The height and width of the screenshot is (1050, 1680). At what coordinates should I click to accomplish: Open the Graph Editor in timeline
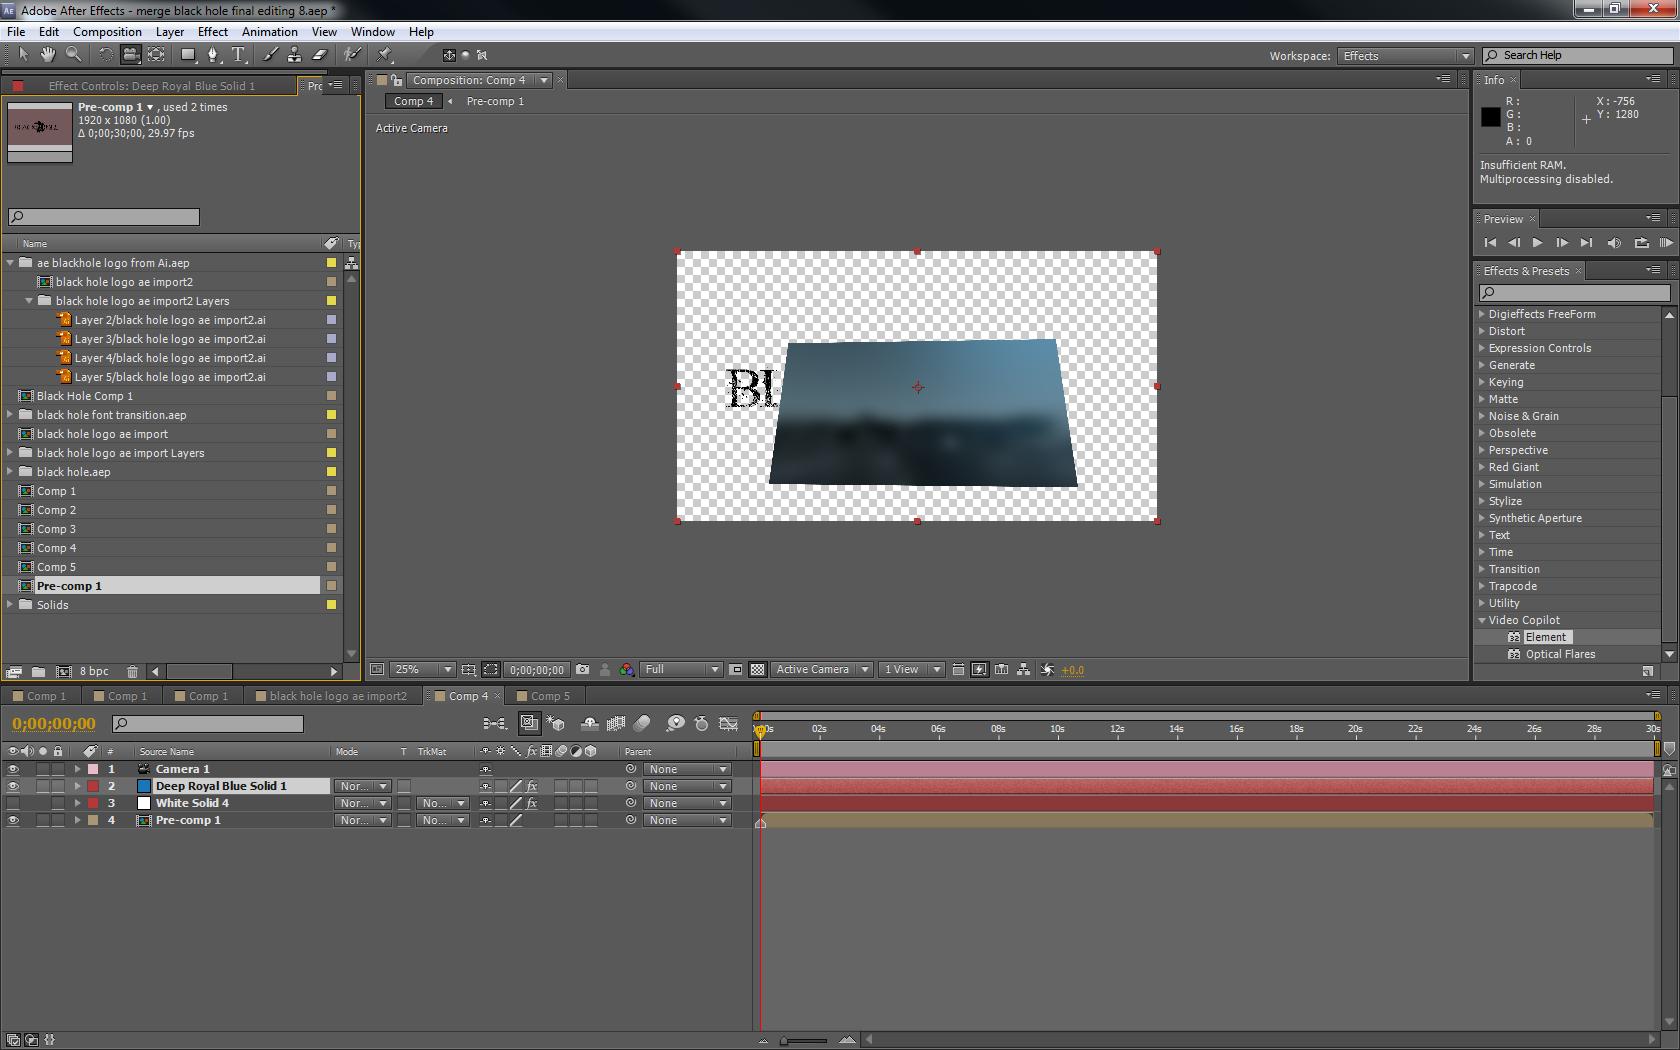[x=729, y=723]
